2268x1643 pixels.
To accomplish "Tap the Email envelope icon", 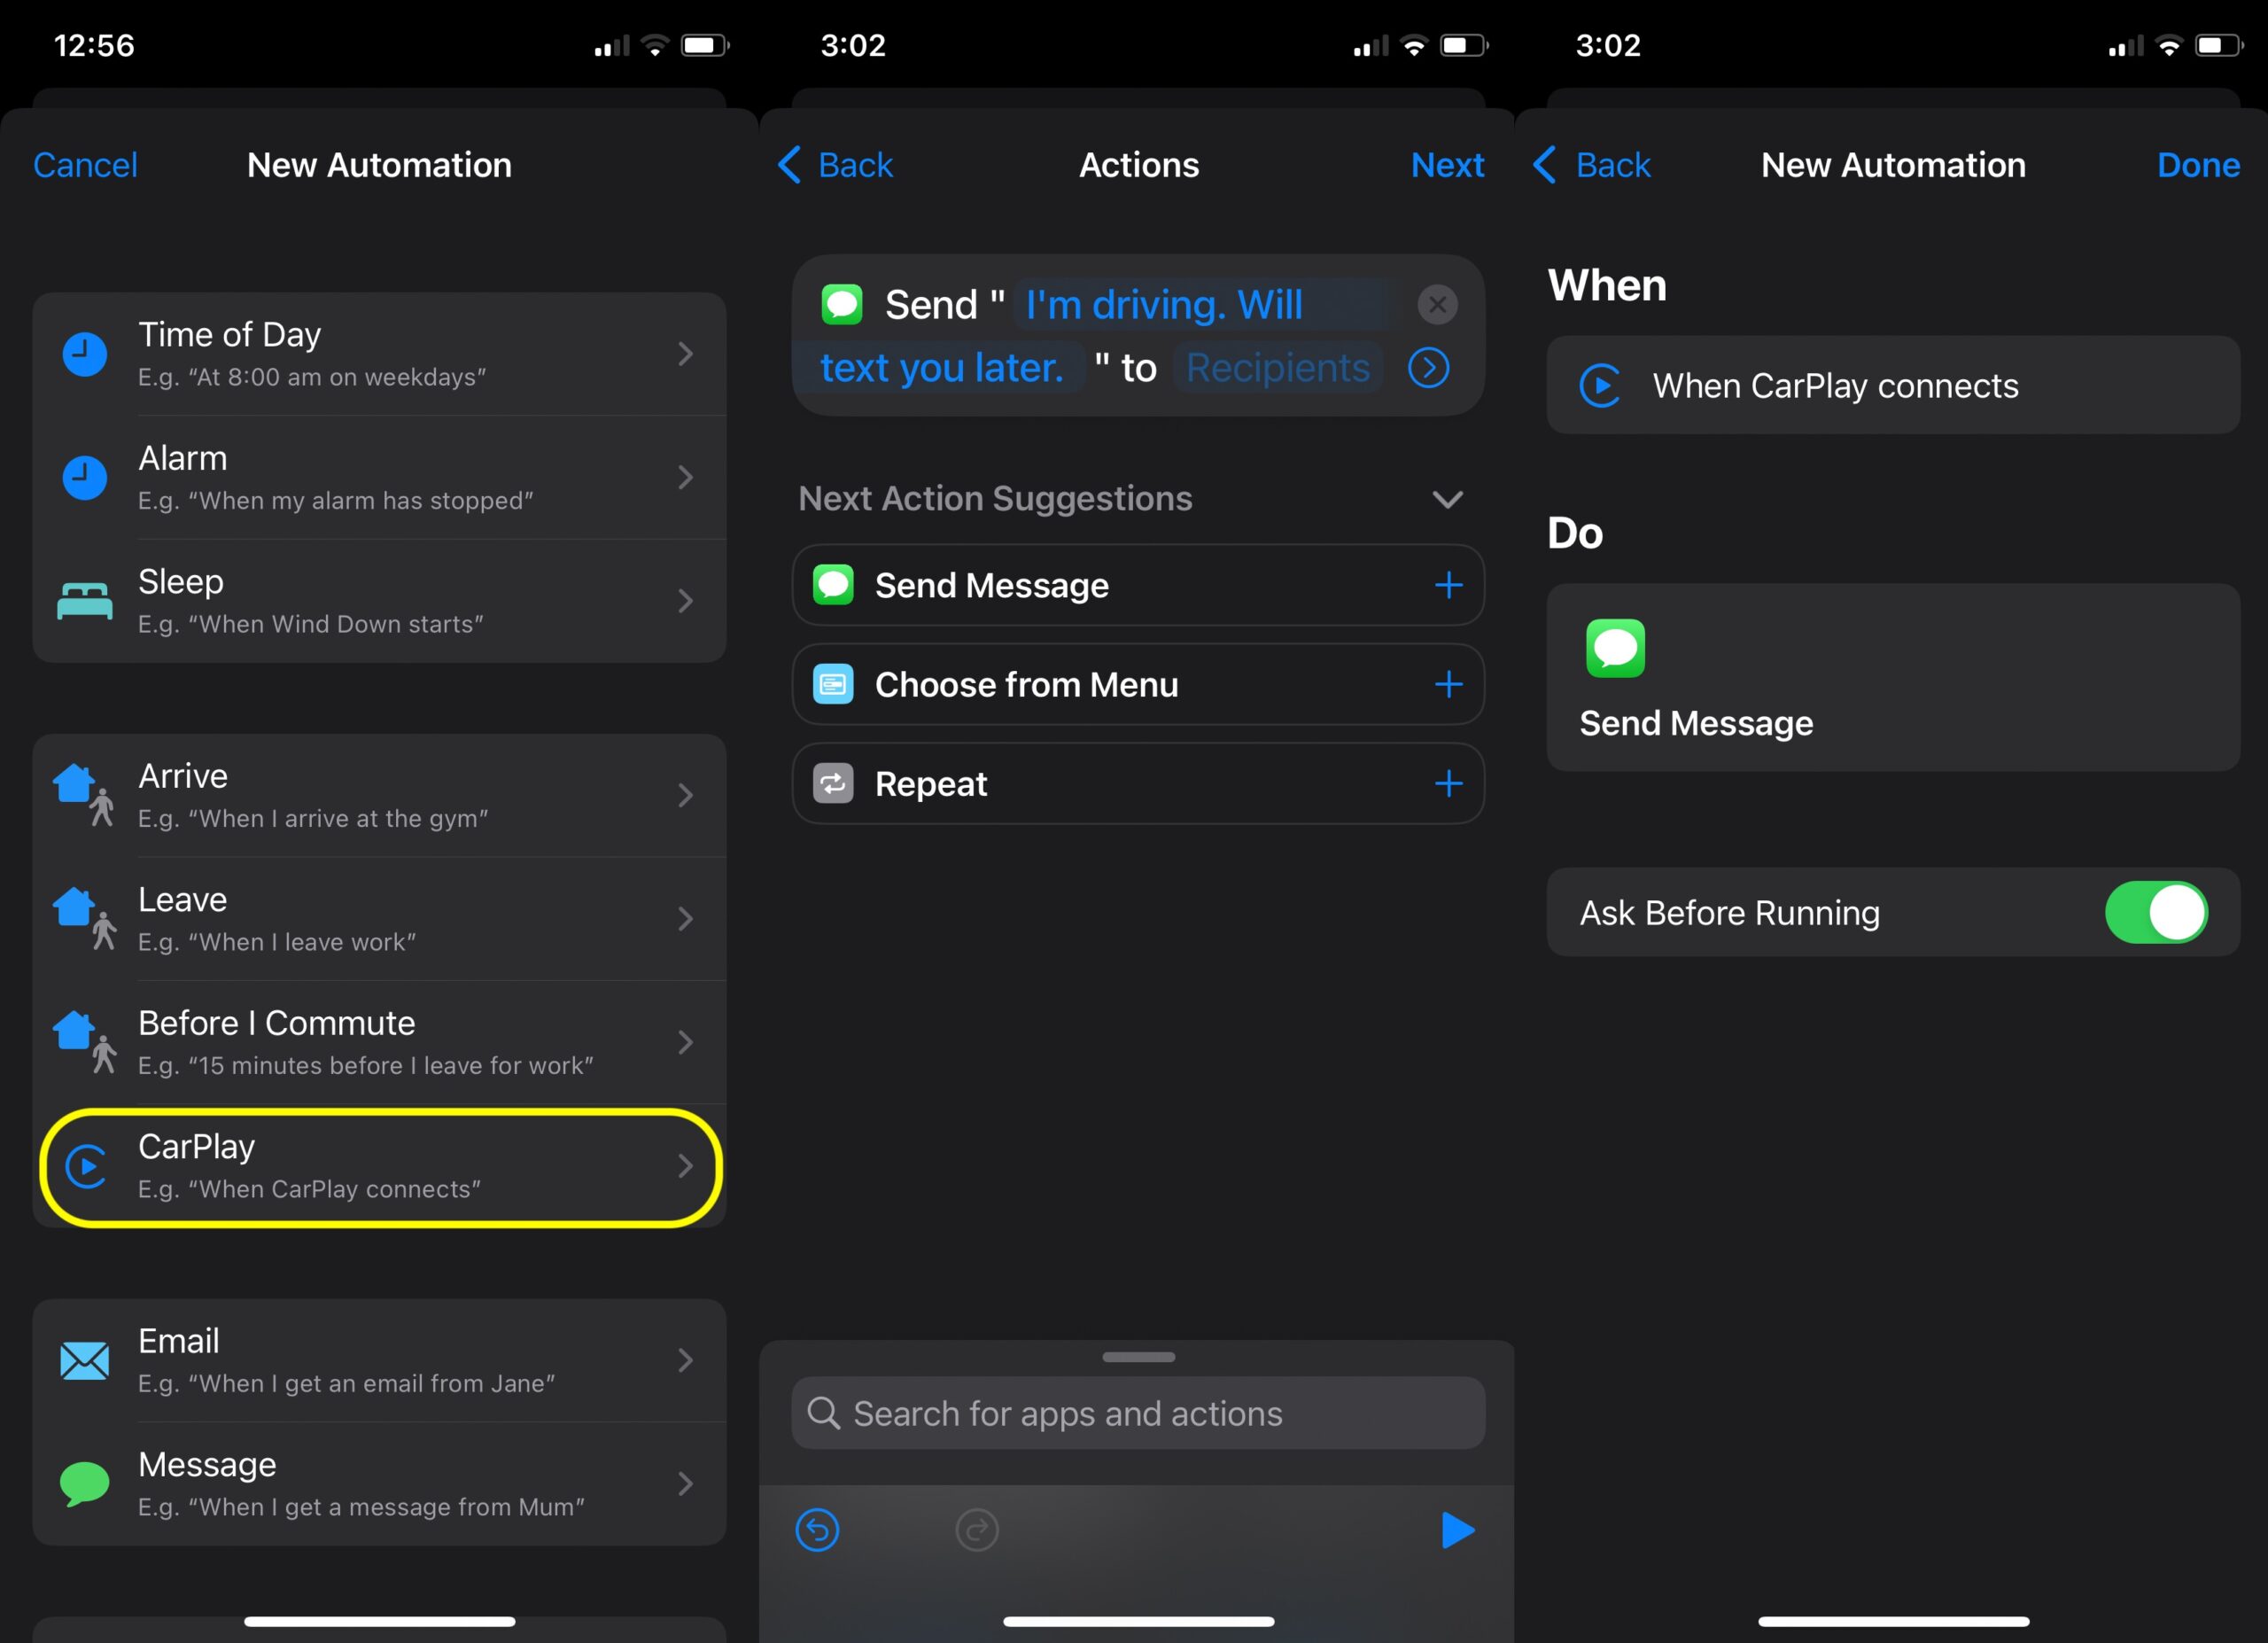I will 85,1360.
